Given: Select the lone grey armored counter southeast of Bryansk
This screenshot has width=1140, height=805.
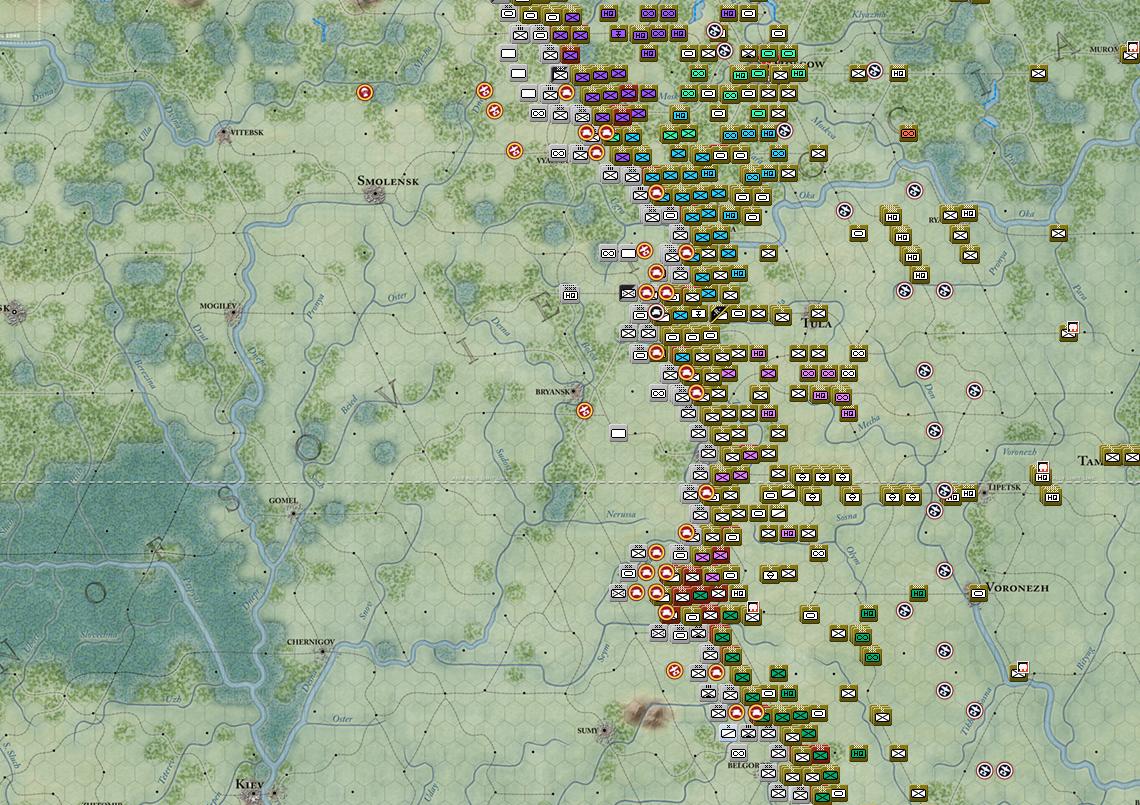Looking at the screenshot, I should [x=619, y=433].
